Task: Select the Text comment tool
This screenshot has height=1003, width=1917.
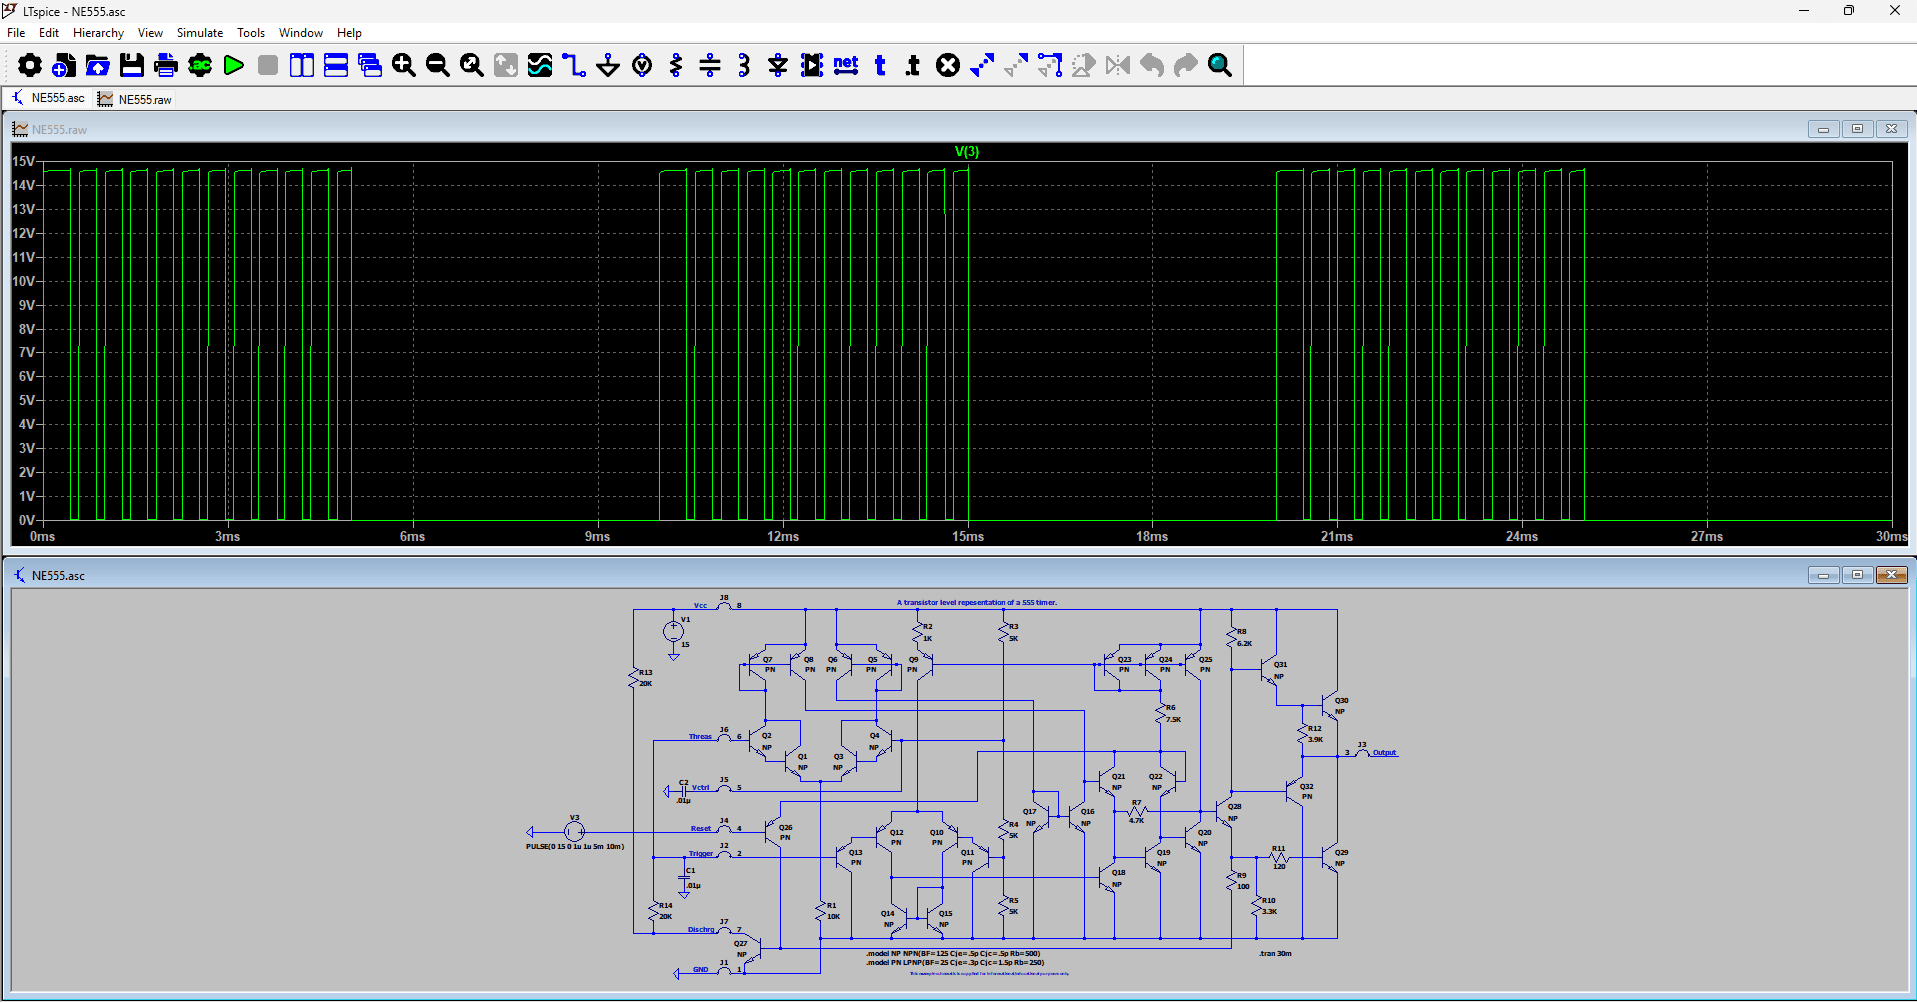Action: [x=880, y=66]
